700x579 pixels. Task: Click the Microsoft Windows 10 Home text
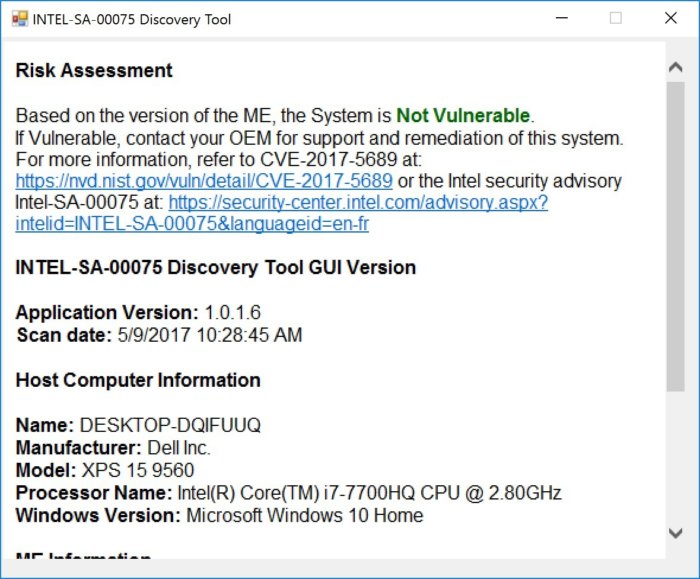(x=304, y=516)
